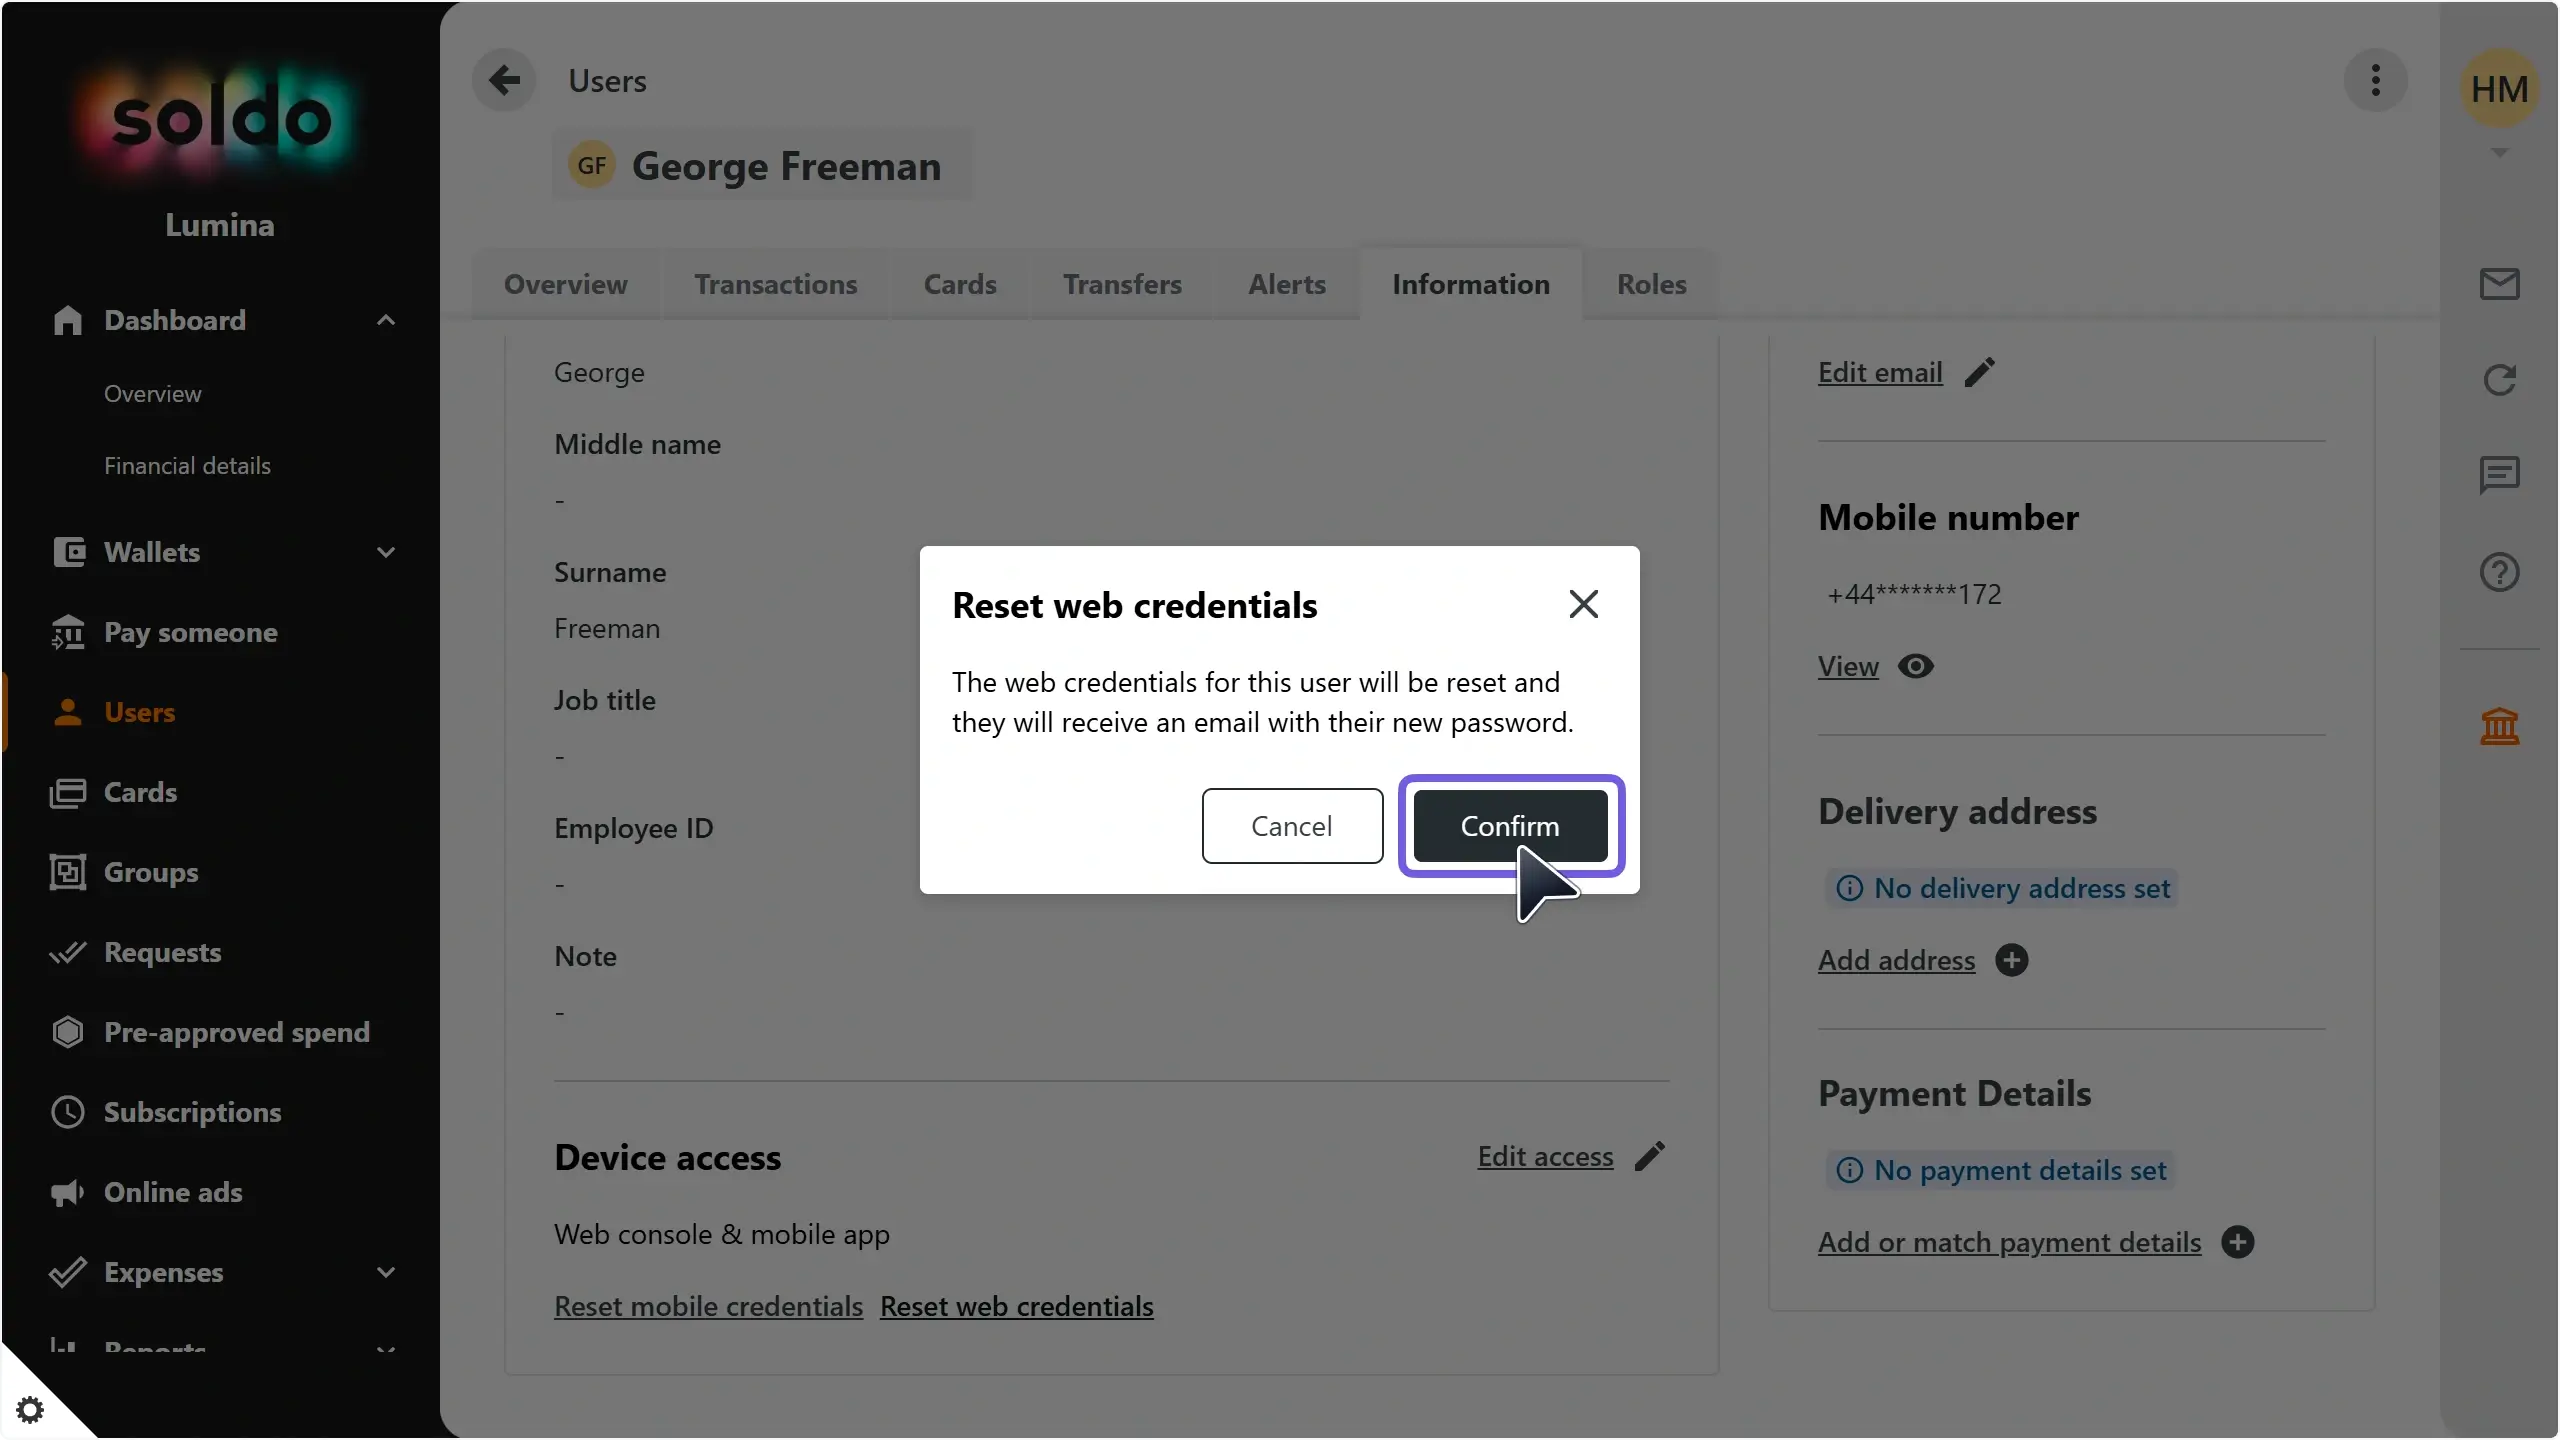Click the Requests double-check icon
The width and height of the screenshot is (2560, 1440).
[68, 952]
